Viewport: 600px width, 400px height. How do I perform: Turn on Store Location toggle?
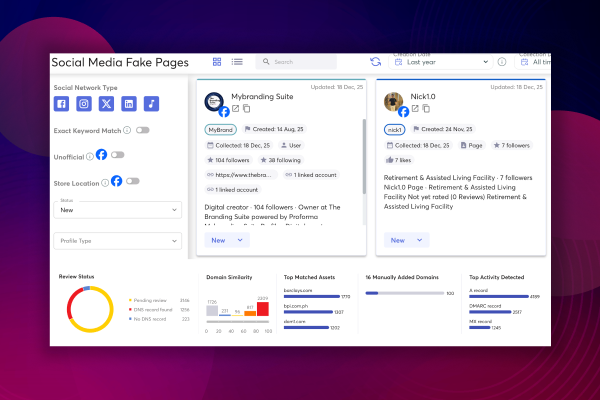tap(131, 181)
